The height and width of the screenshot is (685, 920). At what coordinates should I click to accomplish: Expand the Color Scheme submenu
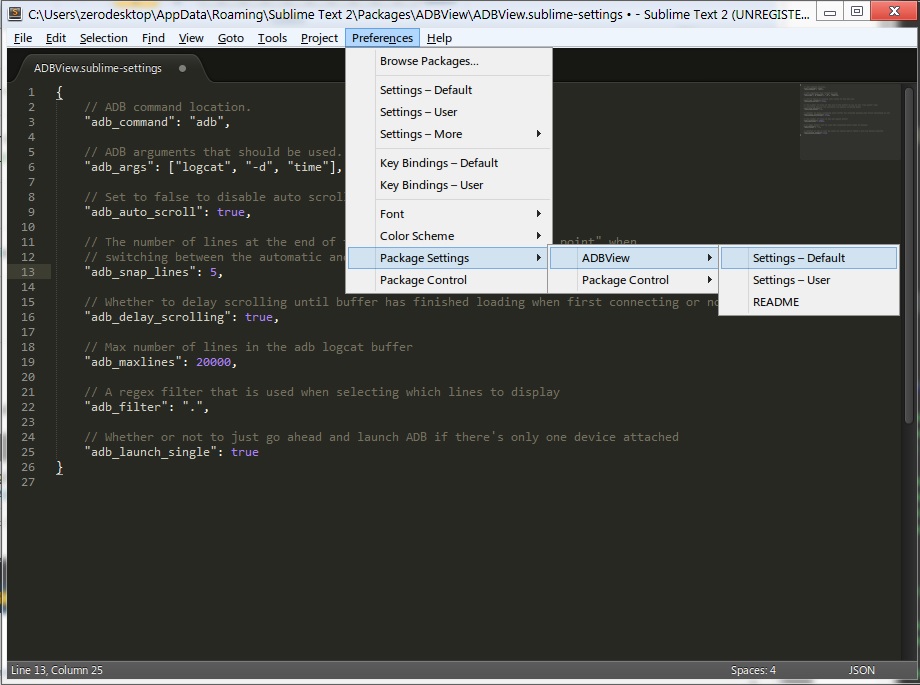pyautogui.click(x=449, y=236)
